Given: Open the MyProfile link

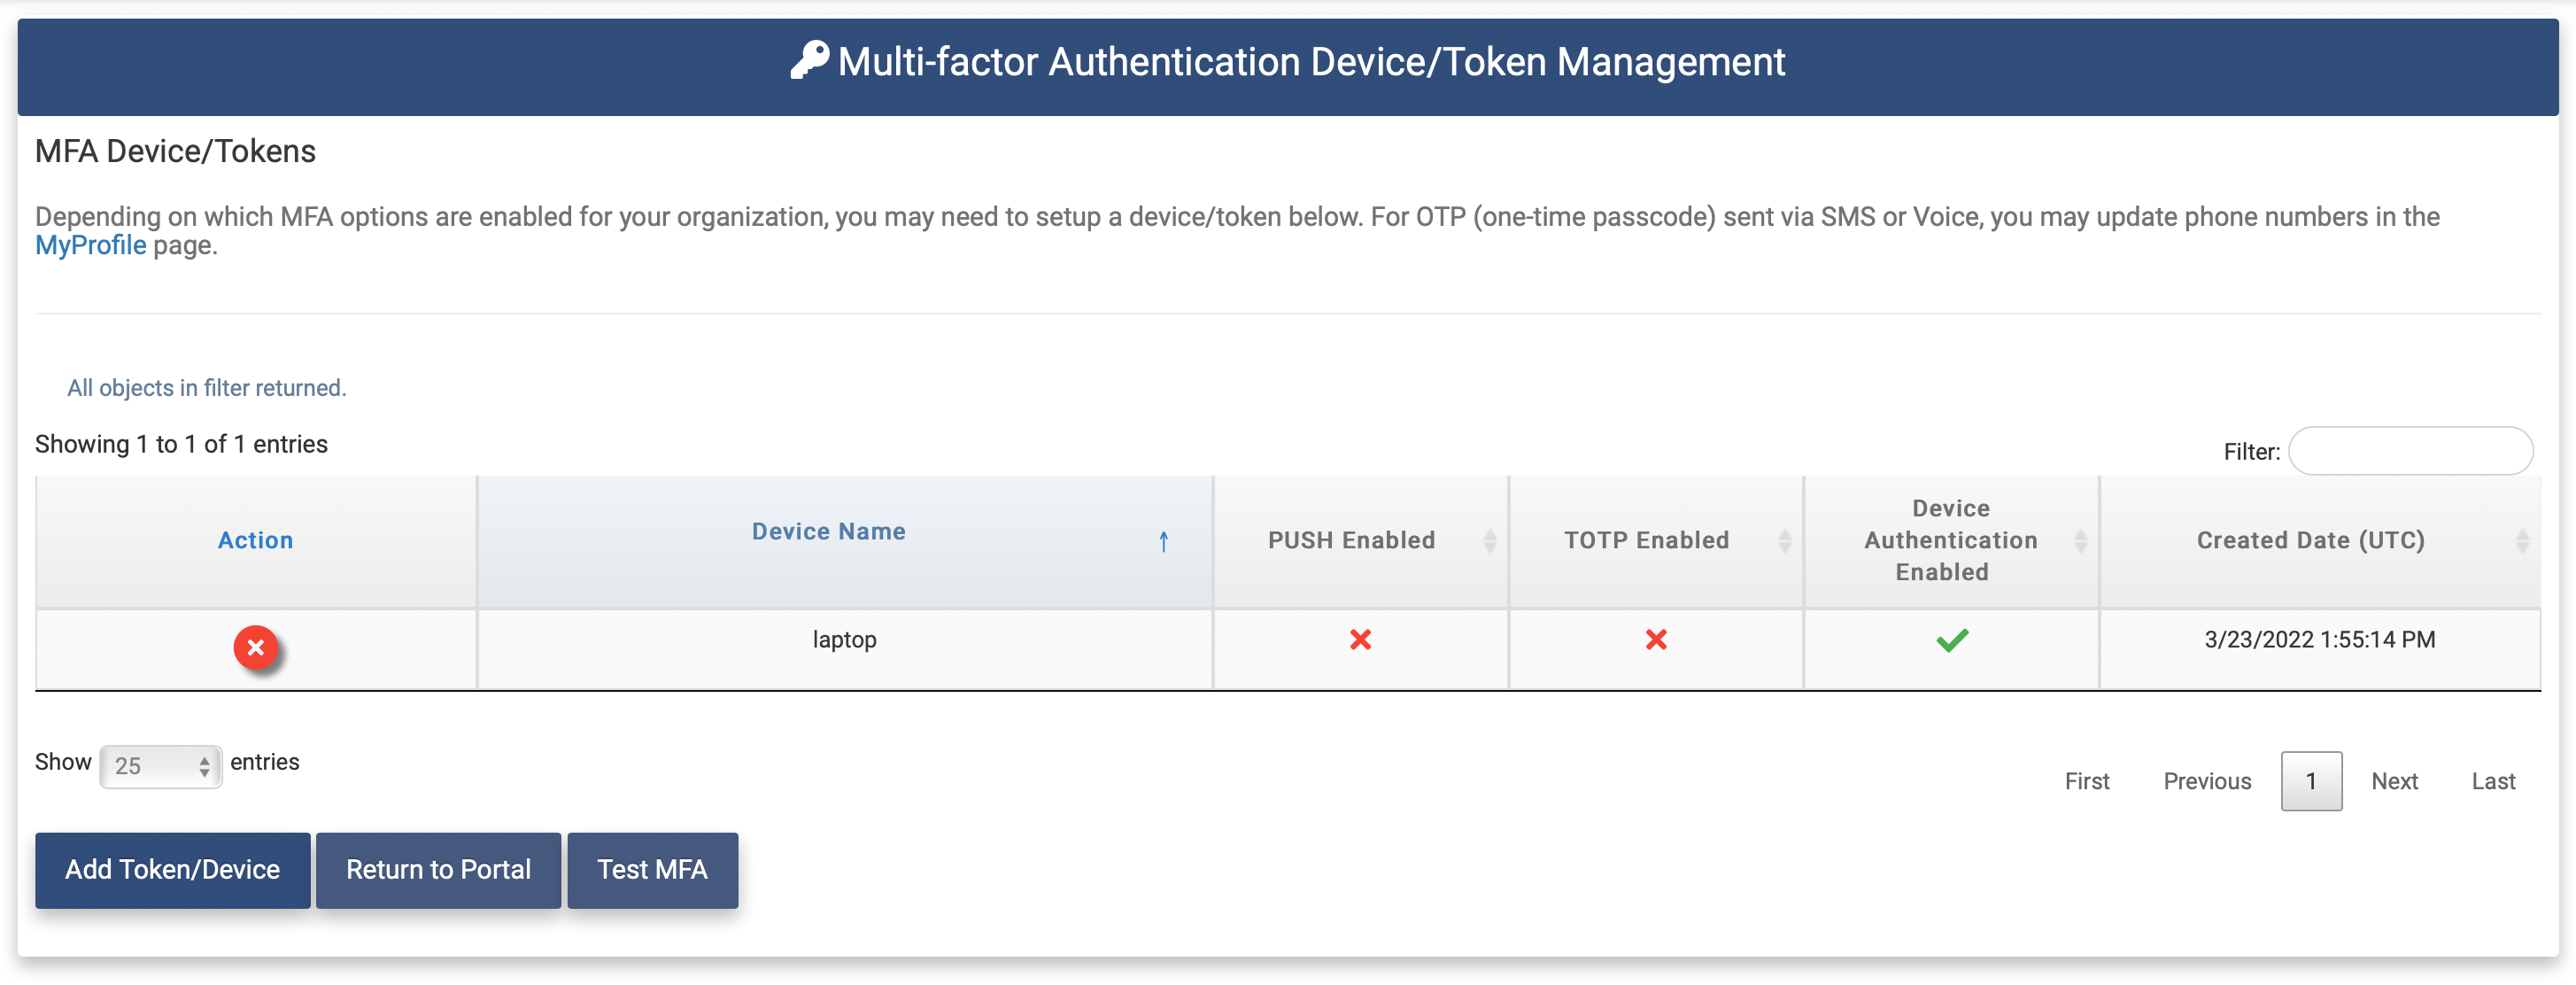Looking at the screenshot, I should (90, 246).
